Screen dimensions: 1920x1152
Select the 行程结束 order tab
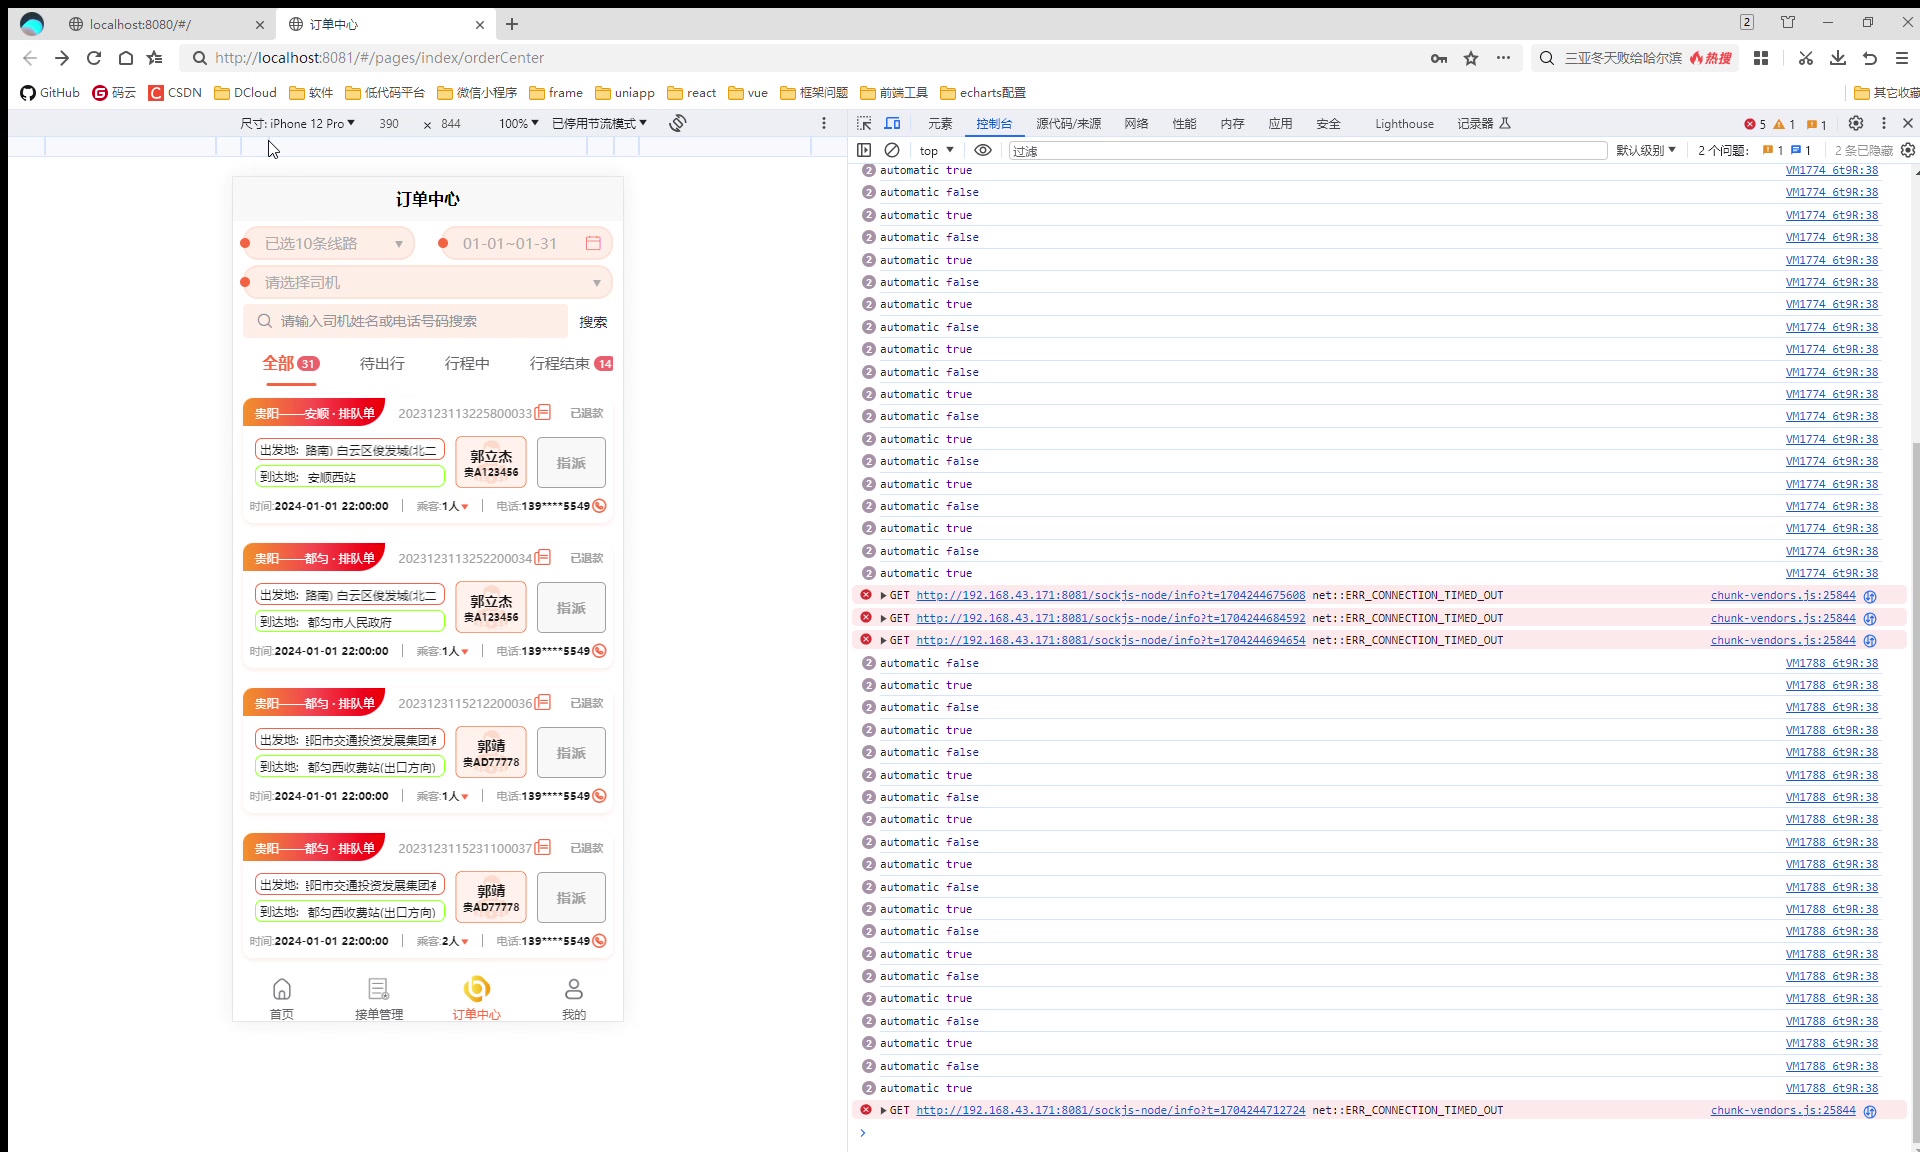[x=560, y=363]
